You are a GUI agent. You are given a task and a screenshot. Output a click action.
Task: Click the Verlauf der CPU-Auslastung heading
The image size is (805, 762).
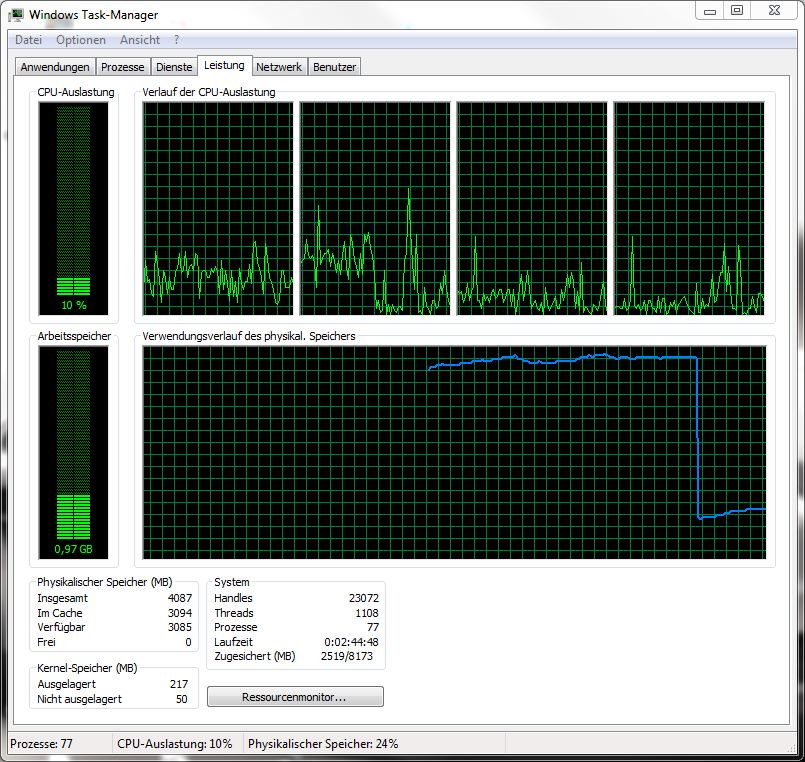tap(208, 92)
